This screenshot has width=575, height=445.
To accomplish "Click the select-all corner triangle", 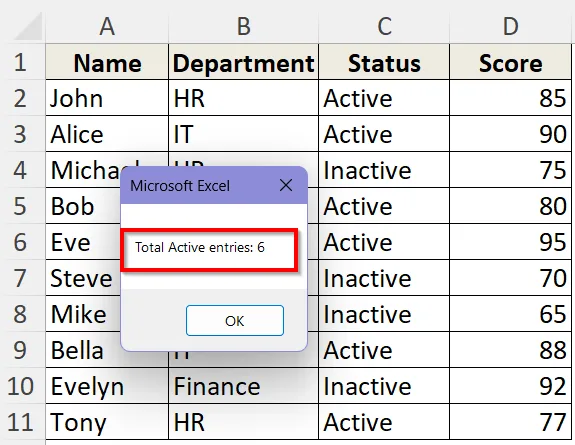I will (29, 27).
